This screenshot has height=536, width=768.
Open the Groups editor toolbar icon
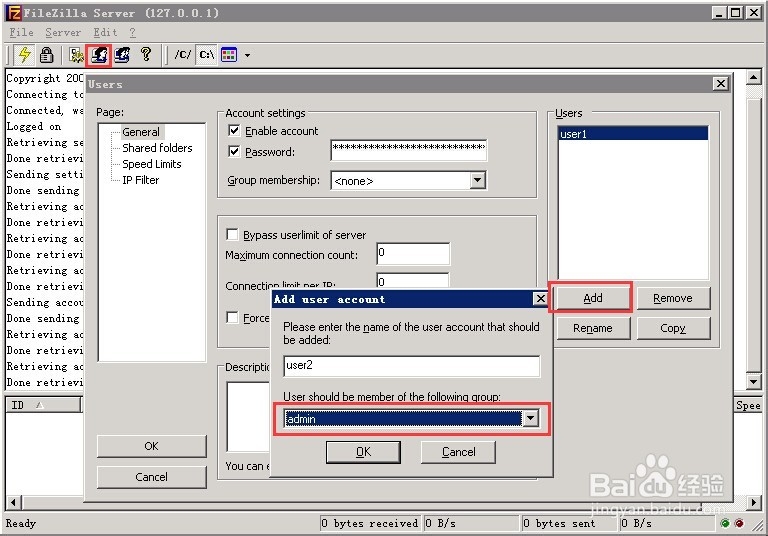[122, 55]
